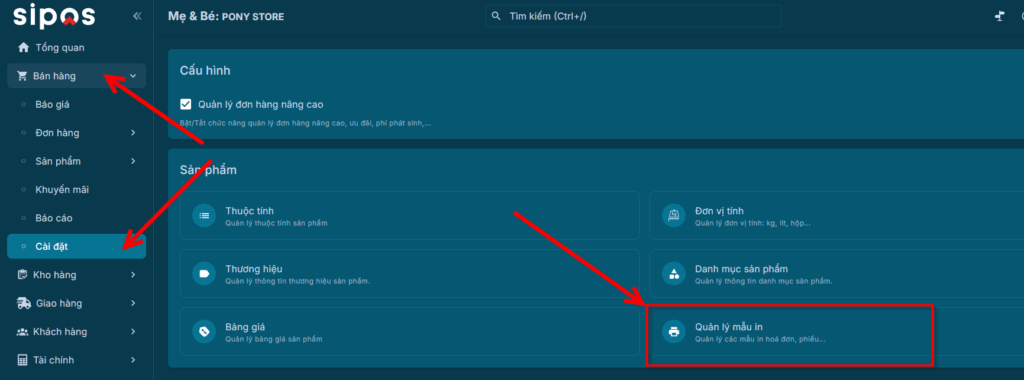This screenshot has width=1024, height=380.
Task: Click the Thương hiệu tag icon
Action: 204,274
